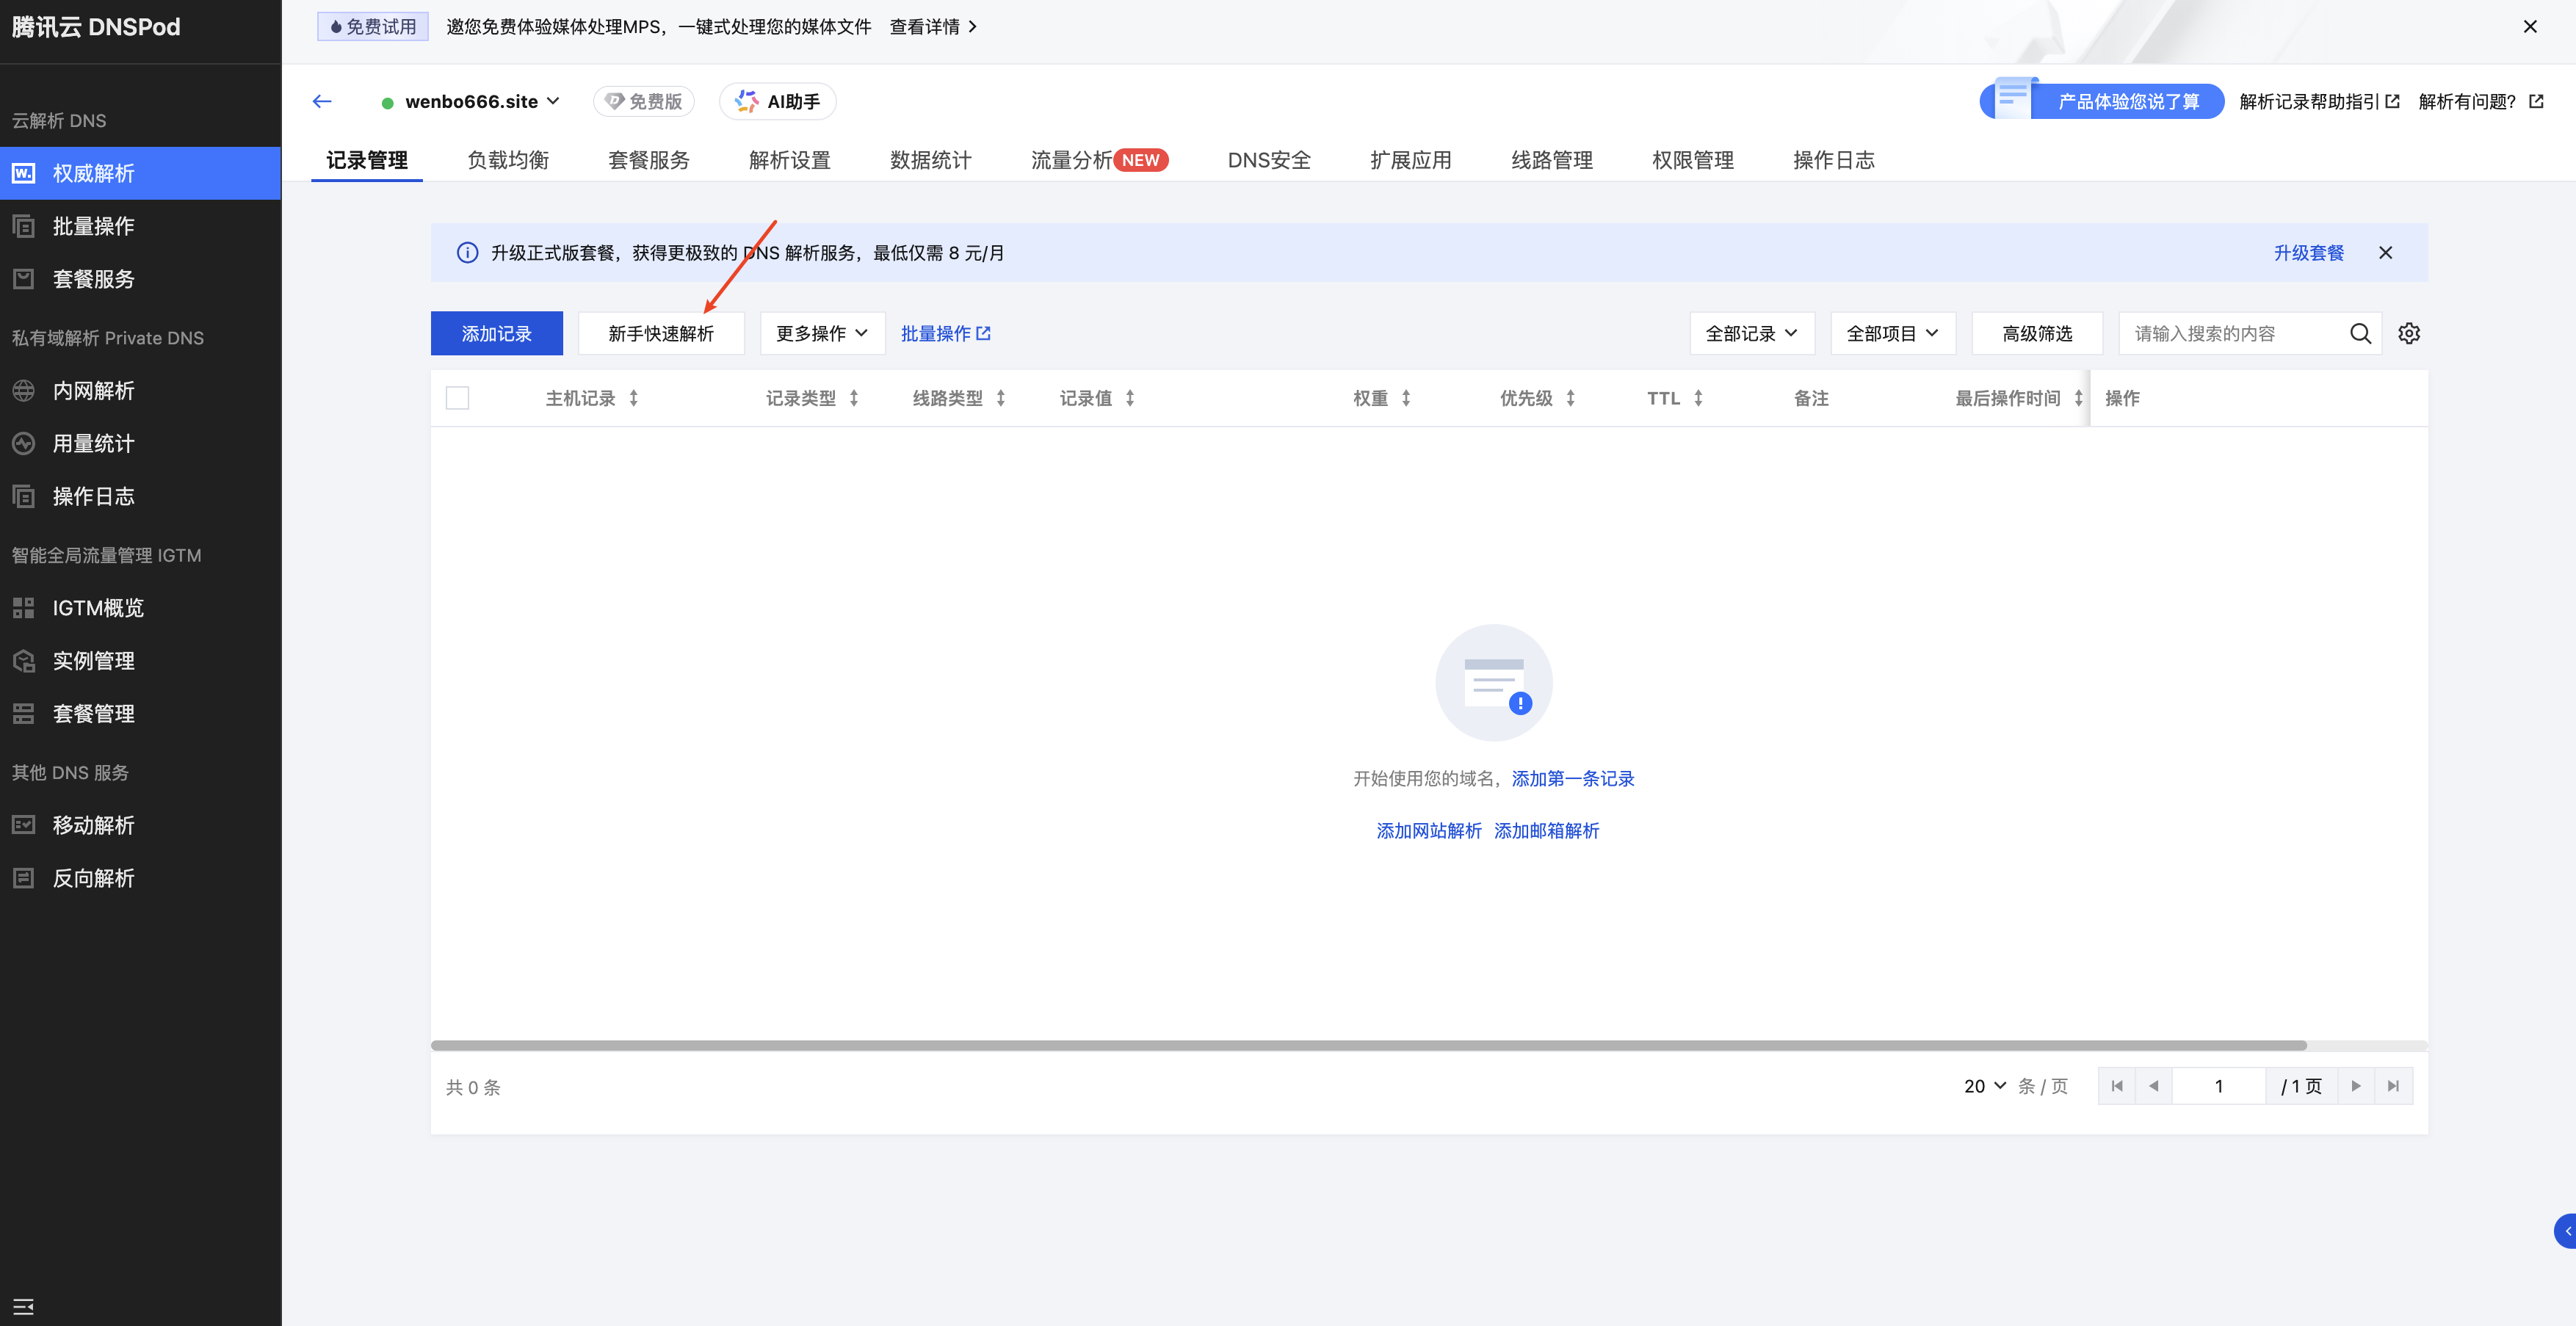Click the 添加网站解析 link

pyautogui.click(x=1428, y=830)
